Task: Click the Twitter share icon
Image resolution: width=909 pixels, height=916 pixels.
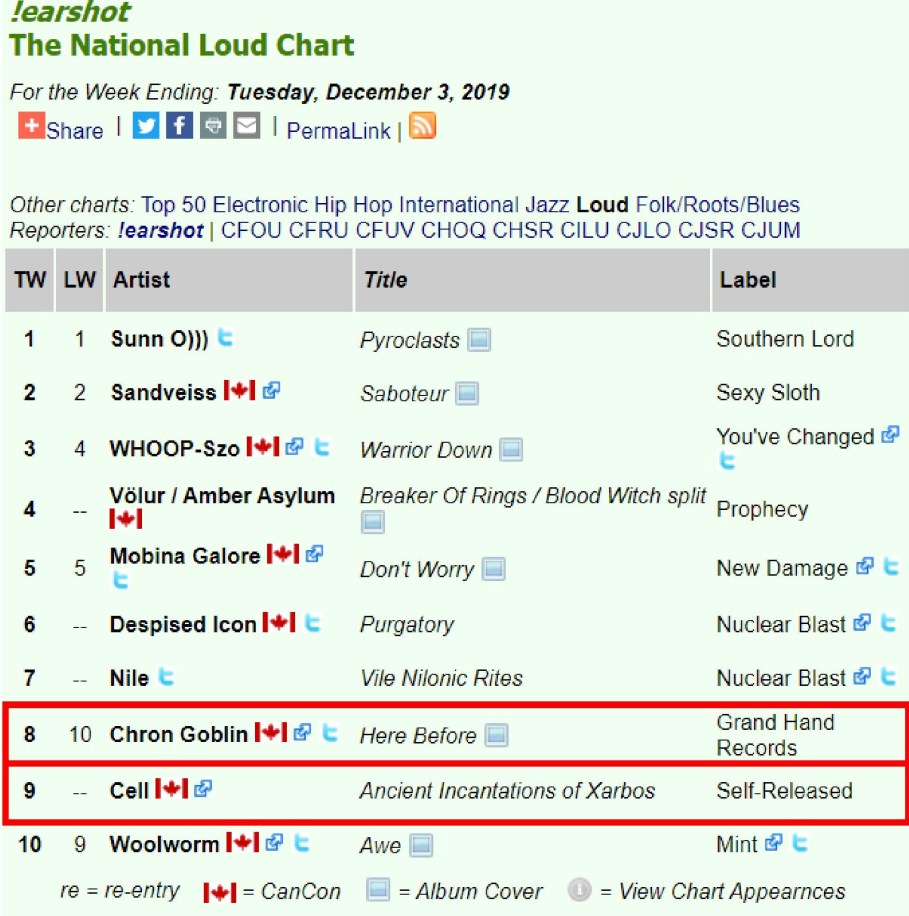Action: pyautogui.click(x=146, y=126)
